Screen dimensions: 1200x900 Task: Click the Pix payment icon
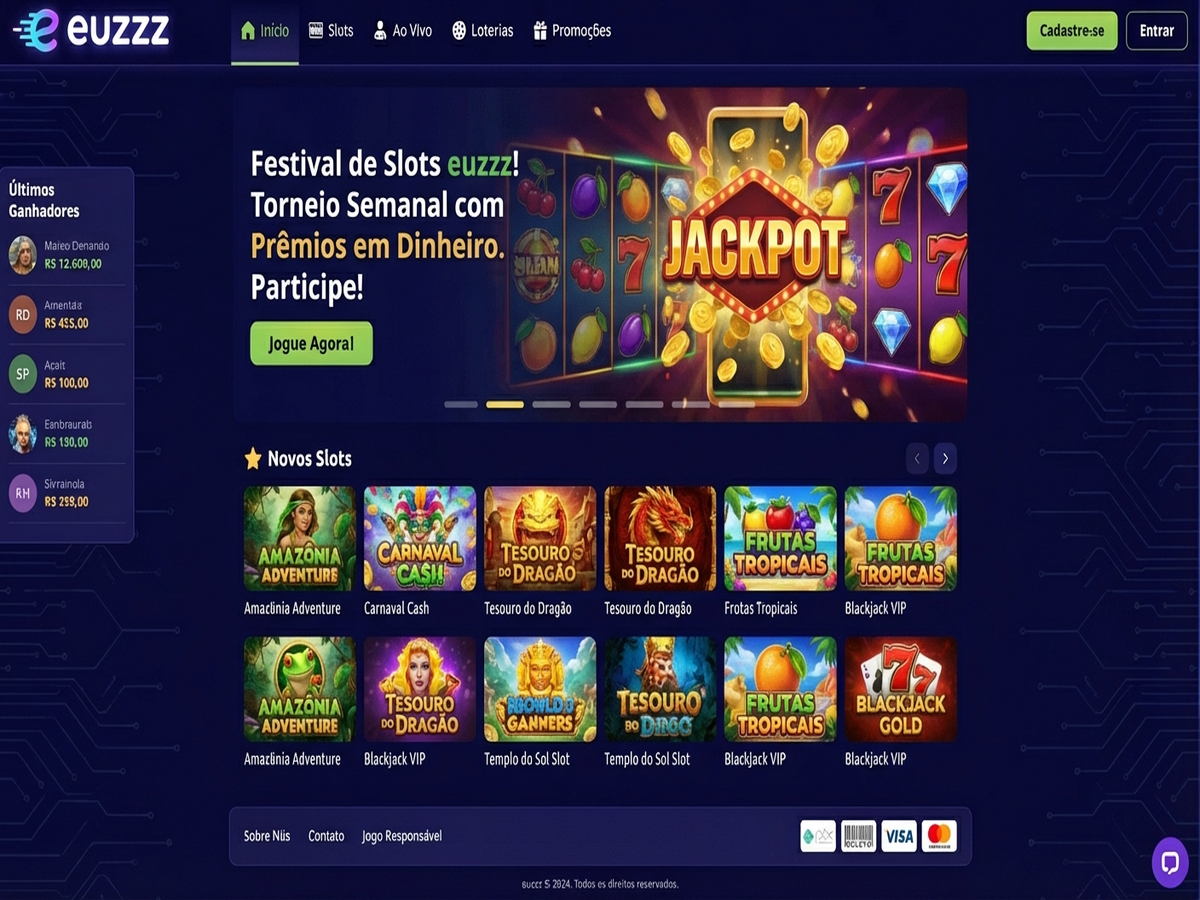818,836
